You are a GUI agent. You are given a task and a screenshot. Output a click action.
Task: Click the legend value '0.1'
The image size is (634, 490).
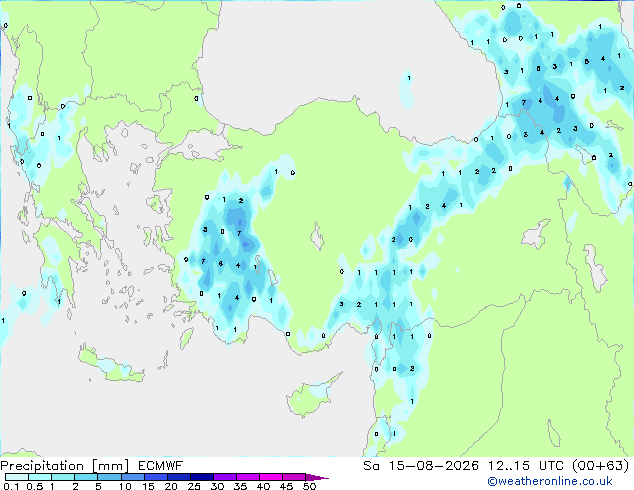click(11, 486)
